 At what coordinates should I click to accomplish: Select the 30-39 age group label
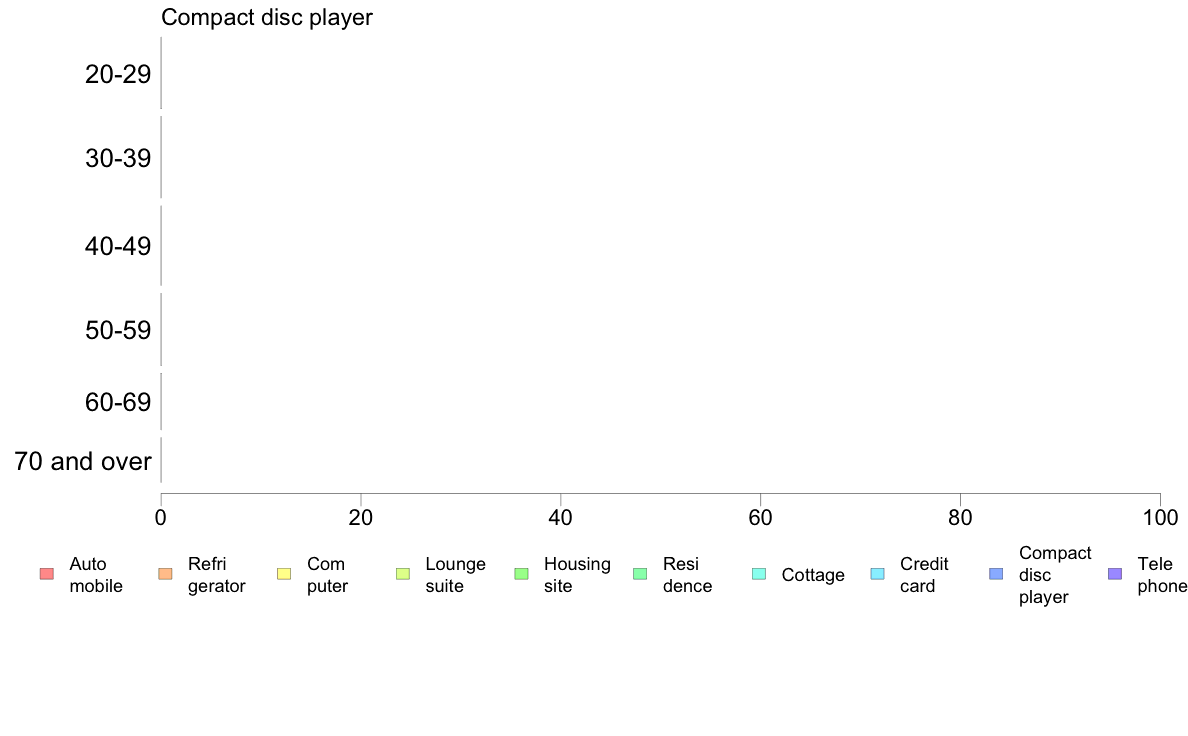(x=118, y=158)
